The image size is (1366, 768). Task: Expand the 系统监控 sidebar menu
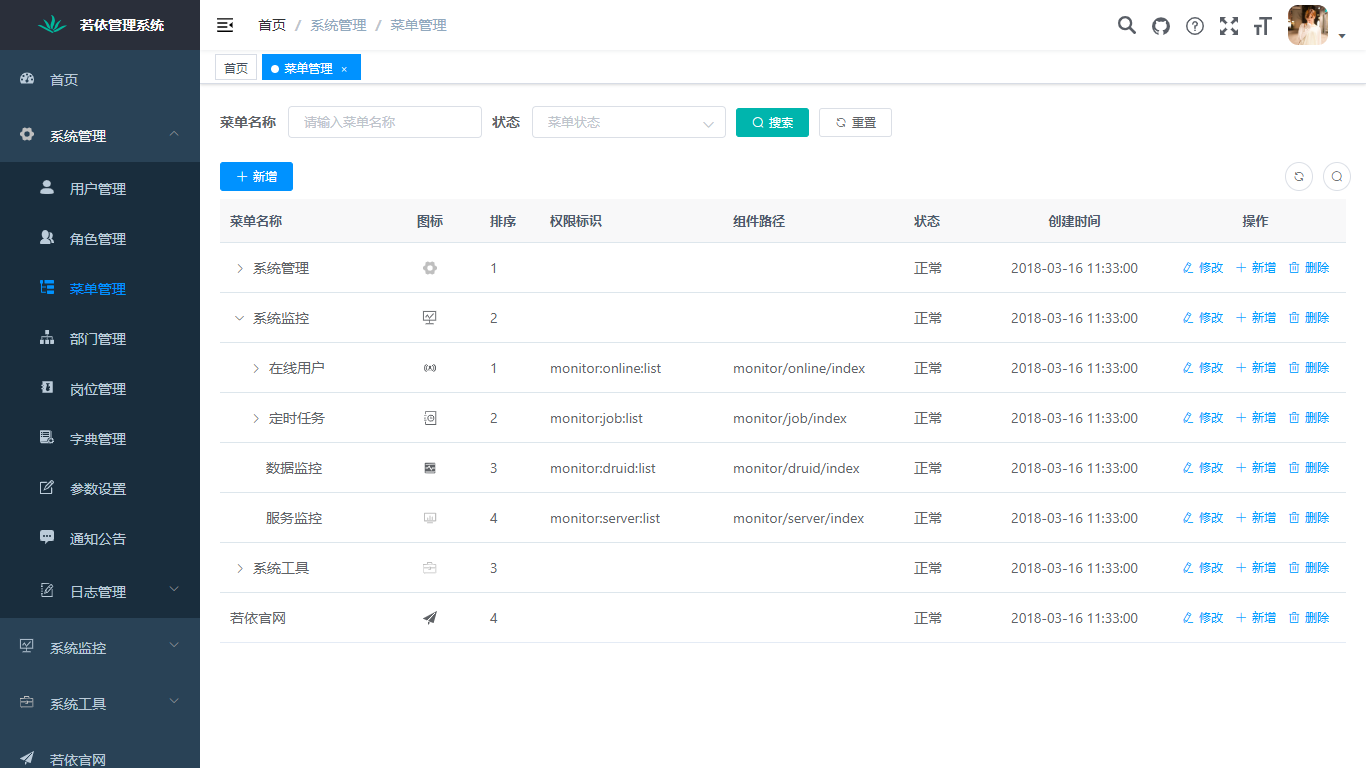tap(99, 647)
